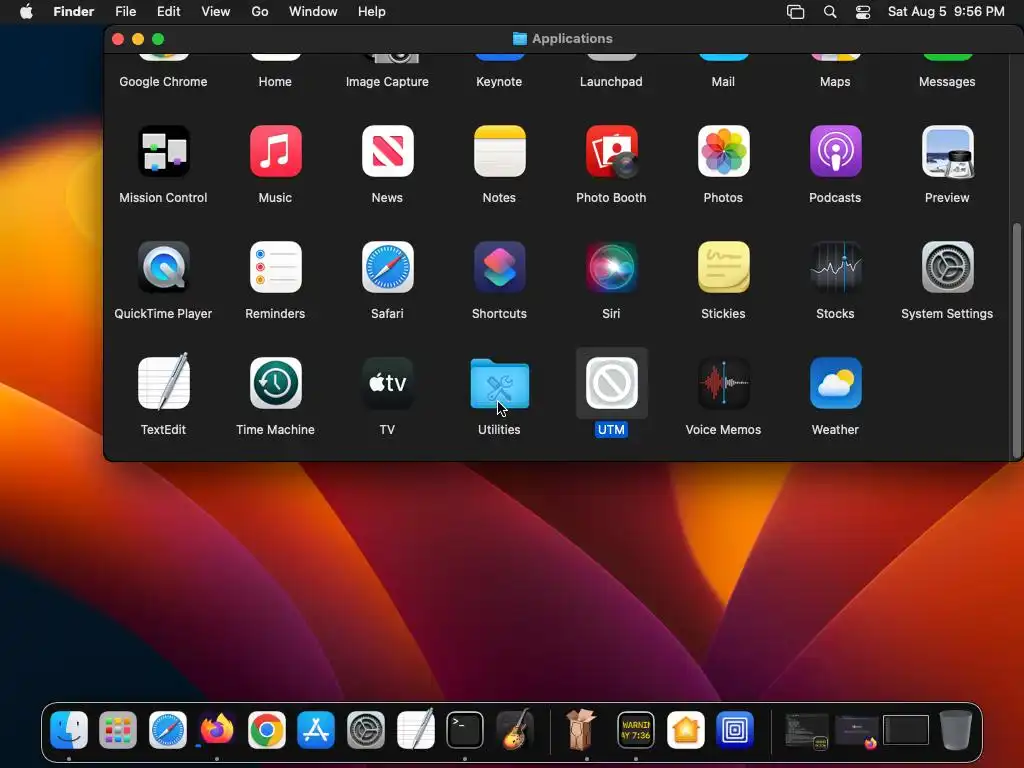1024x768 pixels.
Task: Open the Home app icon in Dock
Action: coord(685,729)
